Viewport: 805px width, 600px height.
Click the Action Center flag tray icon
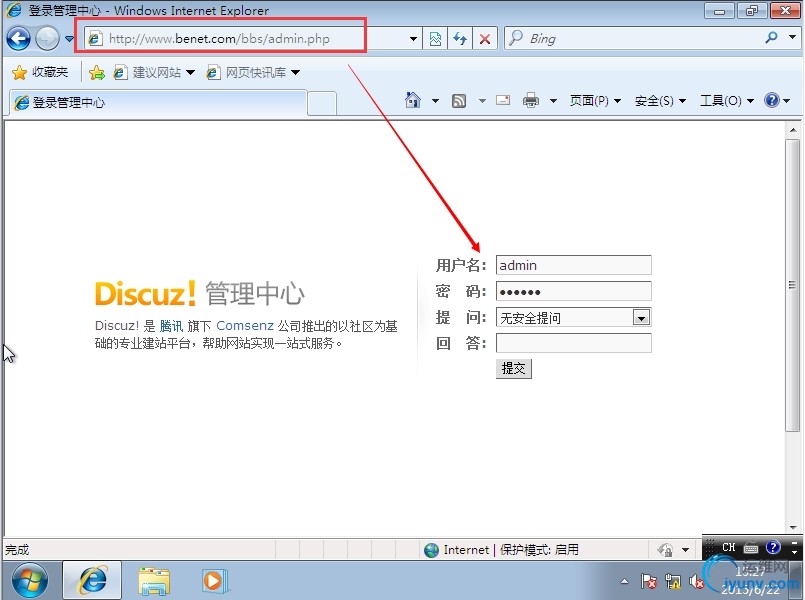tap(648, 581)
